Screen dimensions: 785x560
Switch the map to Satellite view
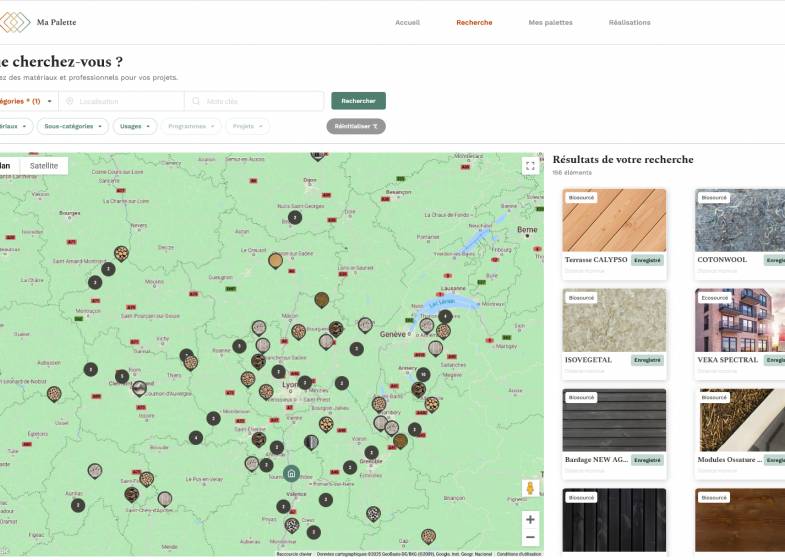(44, 166)
